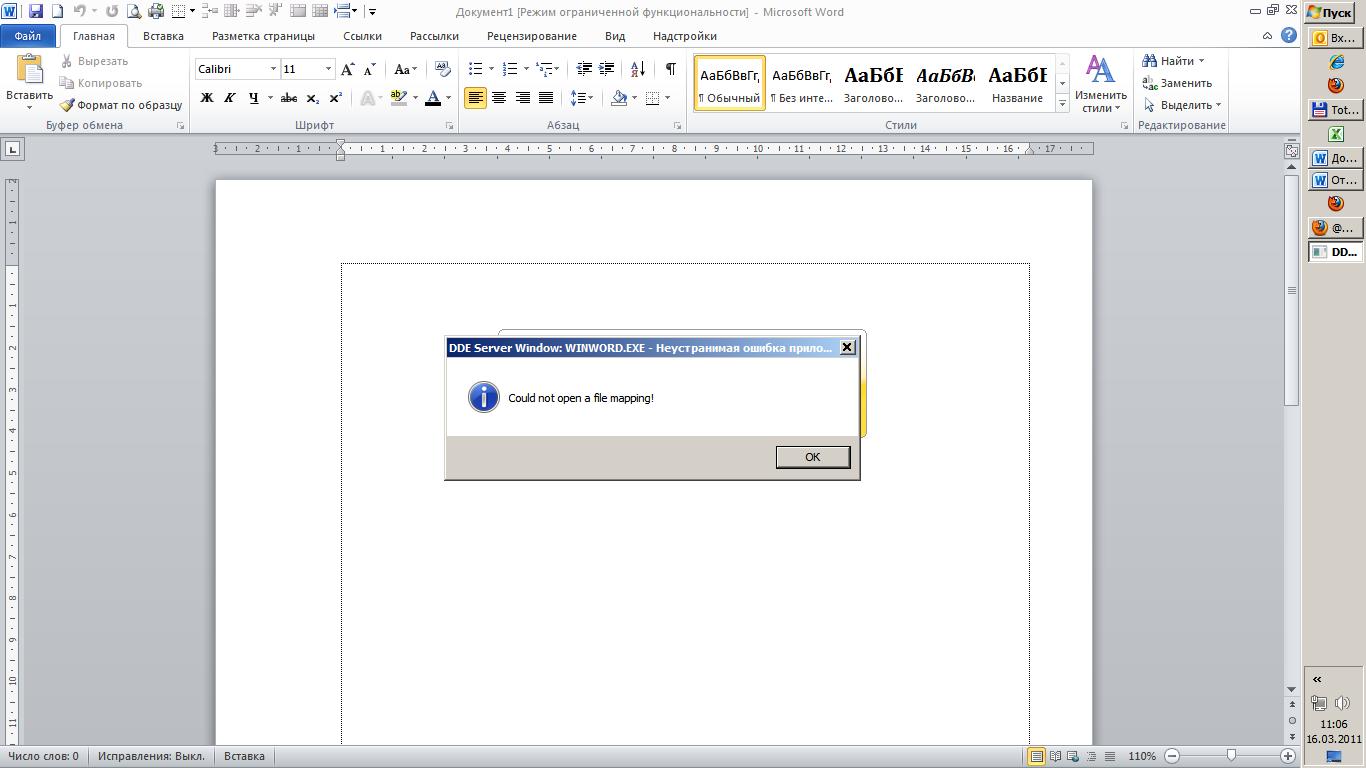
Task: Increase paragraph indent
Action: [606, 69]
